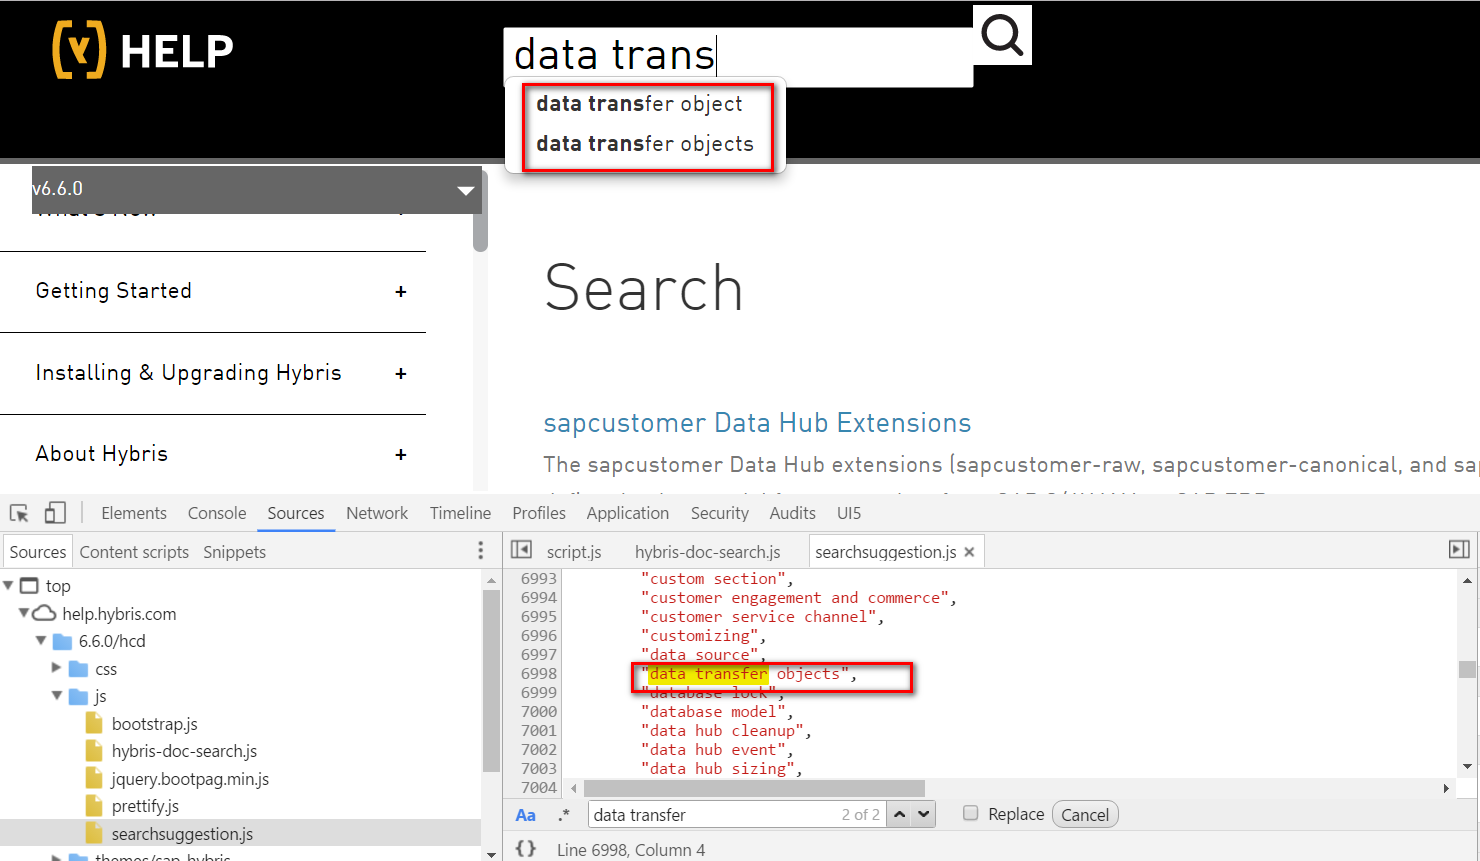Expand the css folder
Screen dimensions: 1480x861
[x=56, y=668]
